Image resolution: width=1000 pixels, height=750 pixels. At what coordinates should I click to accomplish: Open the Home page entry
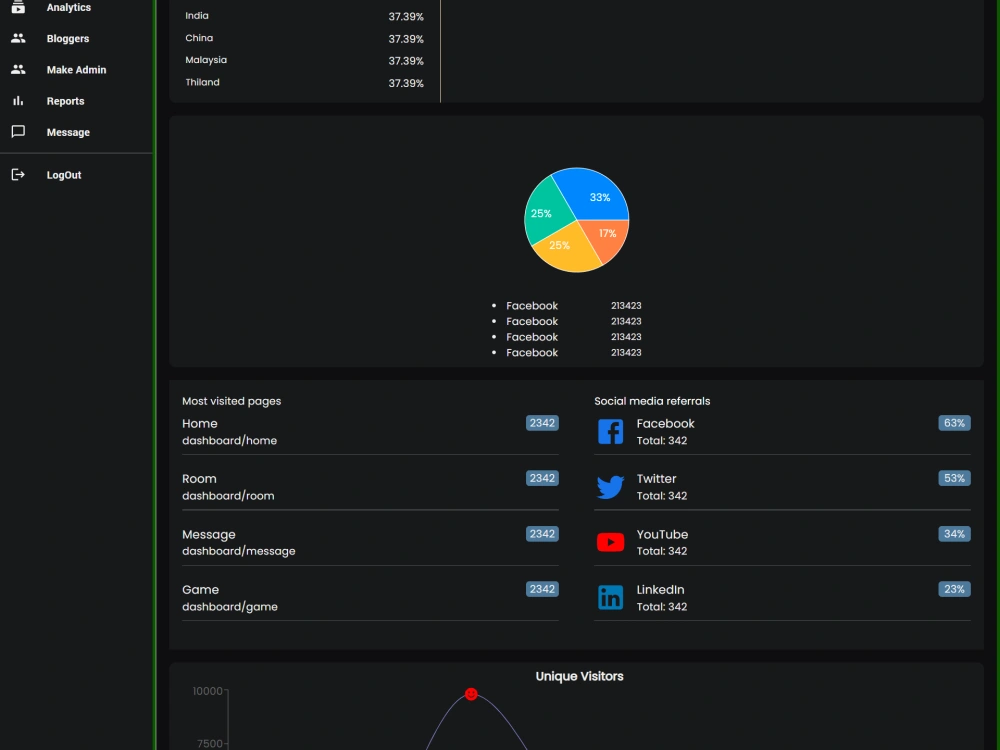[x=199, y=423]
